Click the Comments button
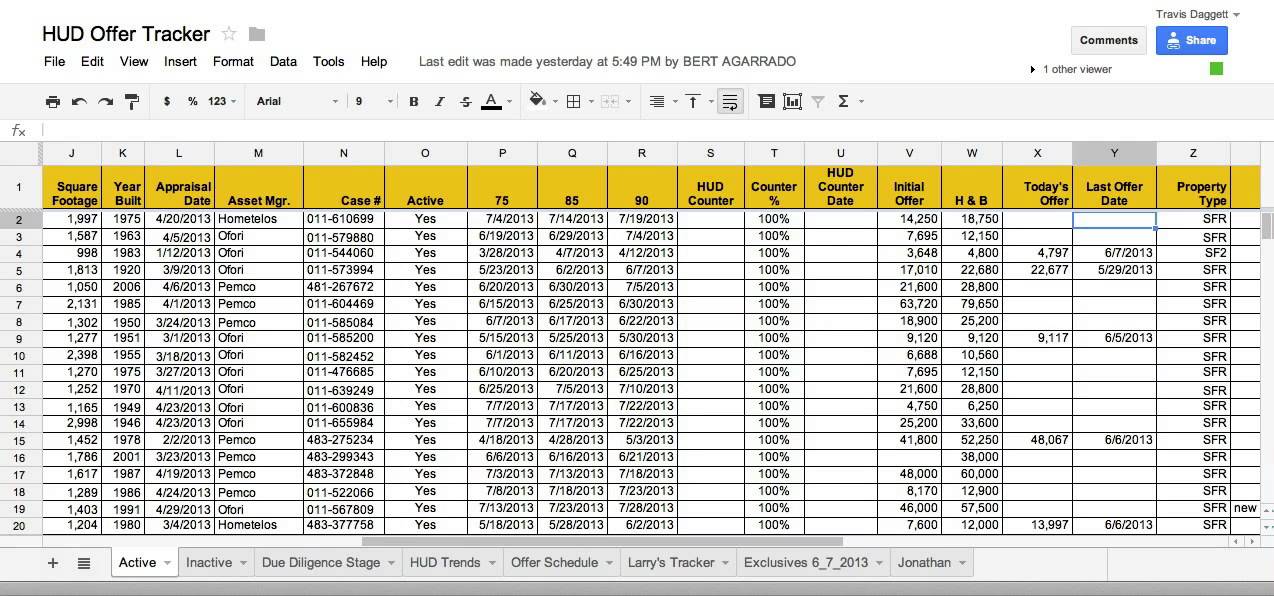1274x596 pixels. point(1109,40)
